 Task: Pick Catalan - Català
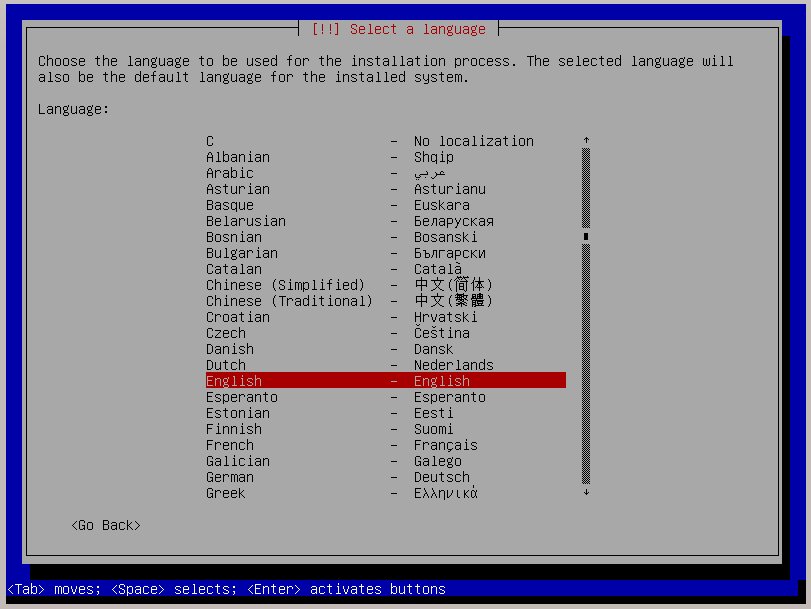(385, 270)
